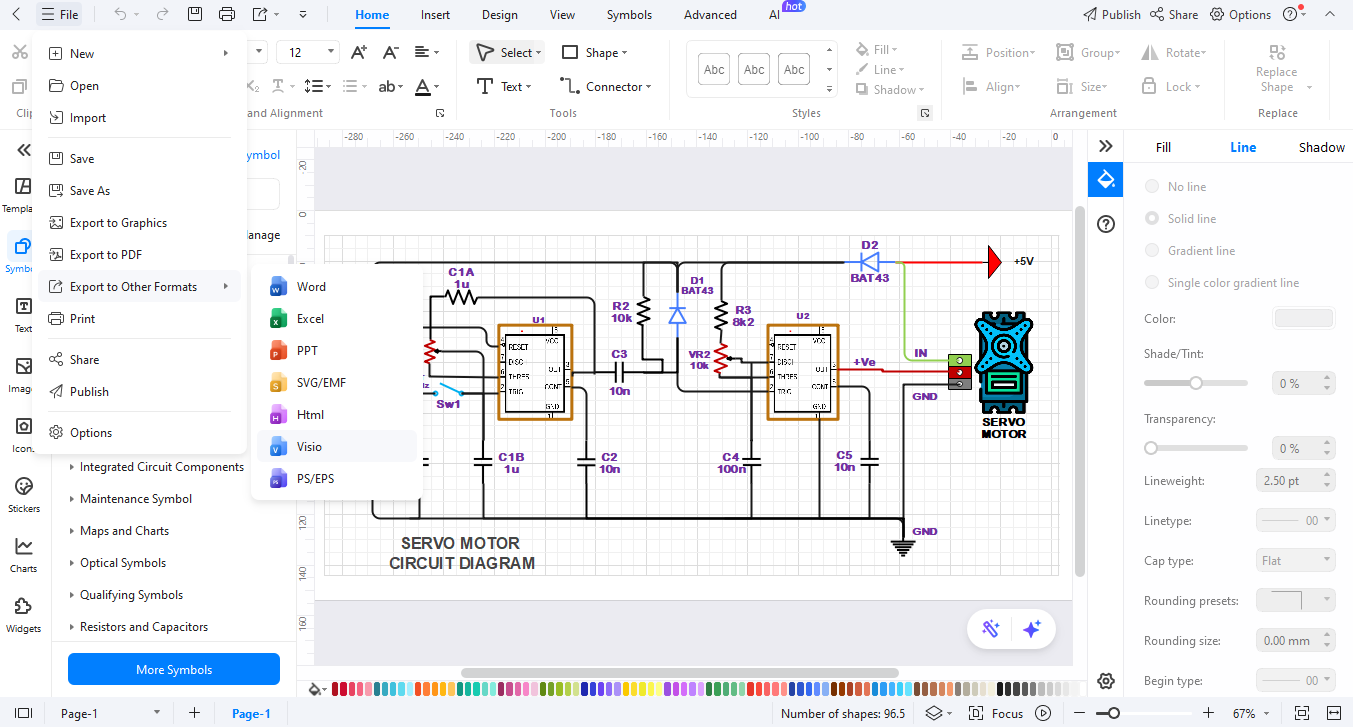This screenshot has height=727, width=1353.
Task: Decrease font size with the A down icon
Action: [391, 52]
